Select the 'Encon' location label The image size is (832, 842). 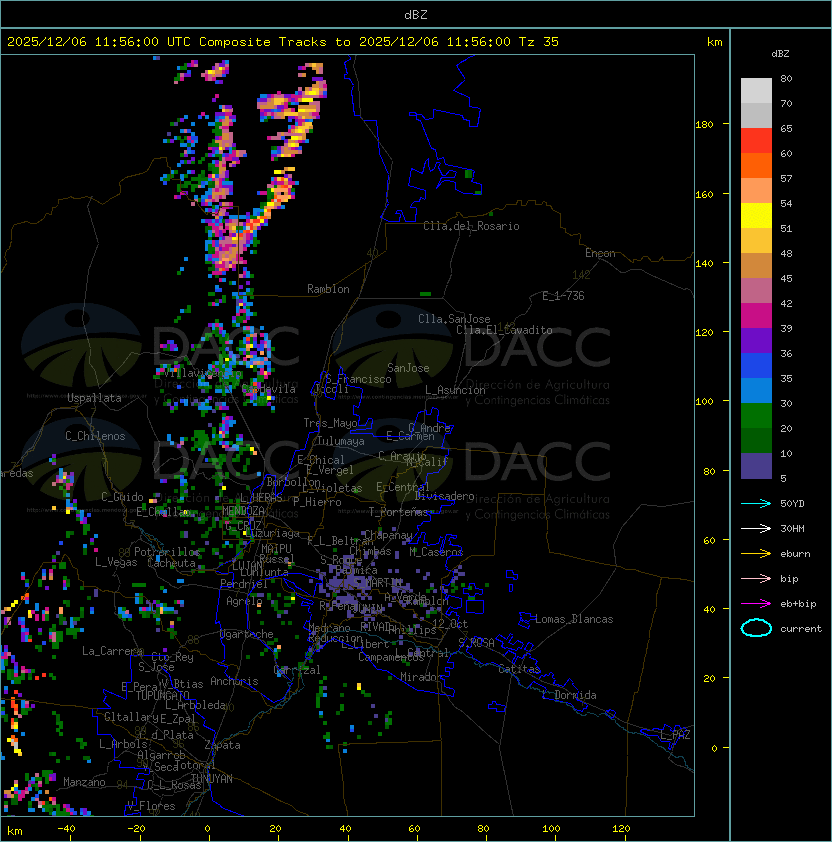[x=600, y=253]
